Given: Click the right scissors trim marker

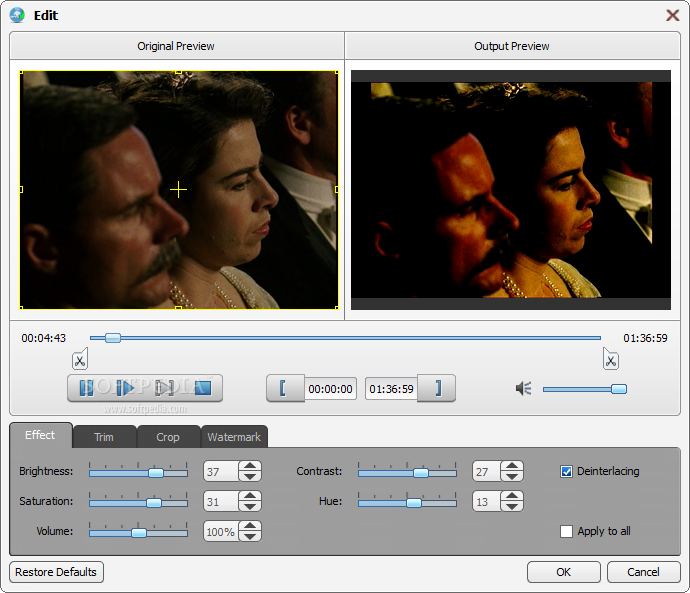Looking at the screenshot, I should (x=611, y=359).
